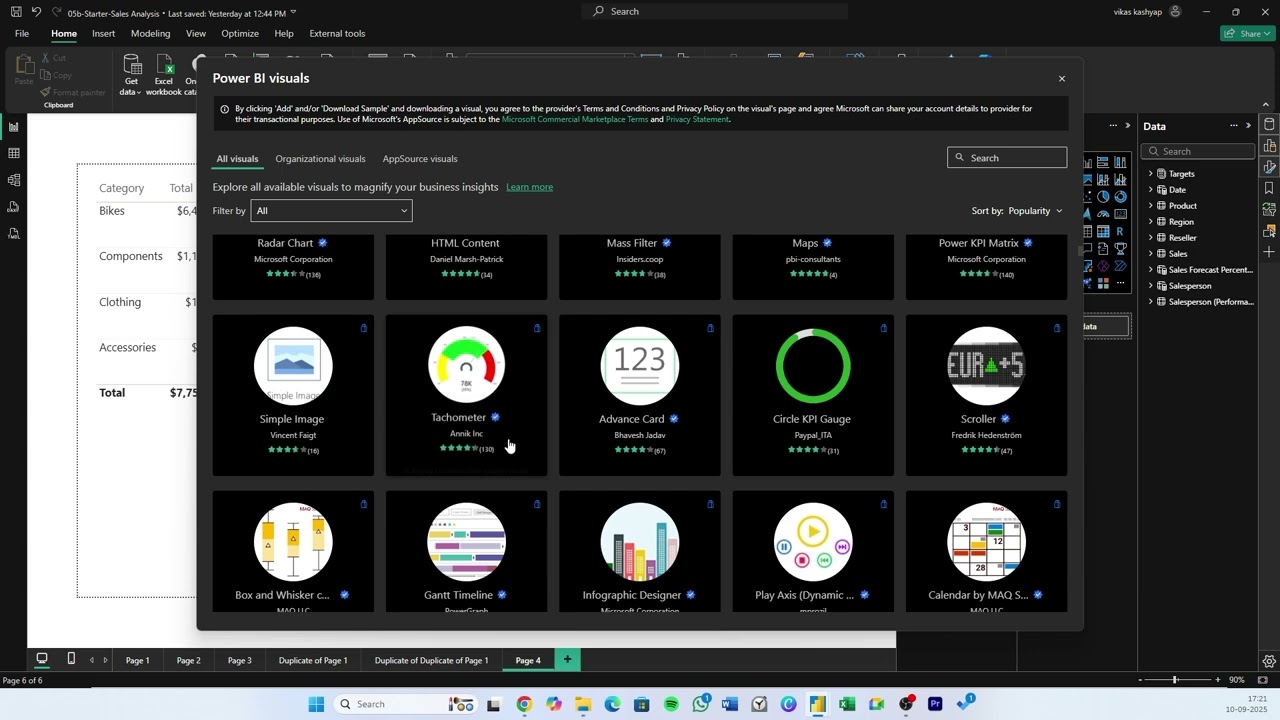
Task: Open the Modeling ribbon tab
Action: pyautogui.click(x=150, y=33)
